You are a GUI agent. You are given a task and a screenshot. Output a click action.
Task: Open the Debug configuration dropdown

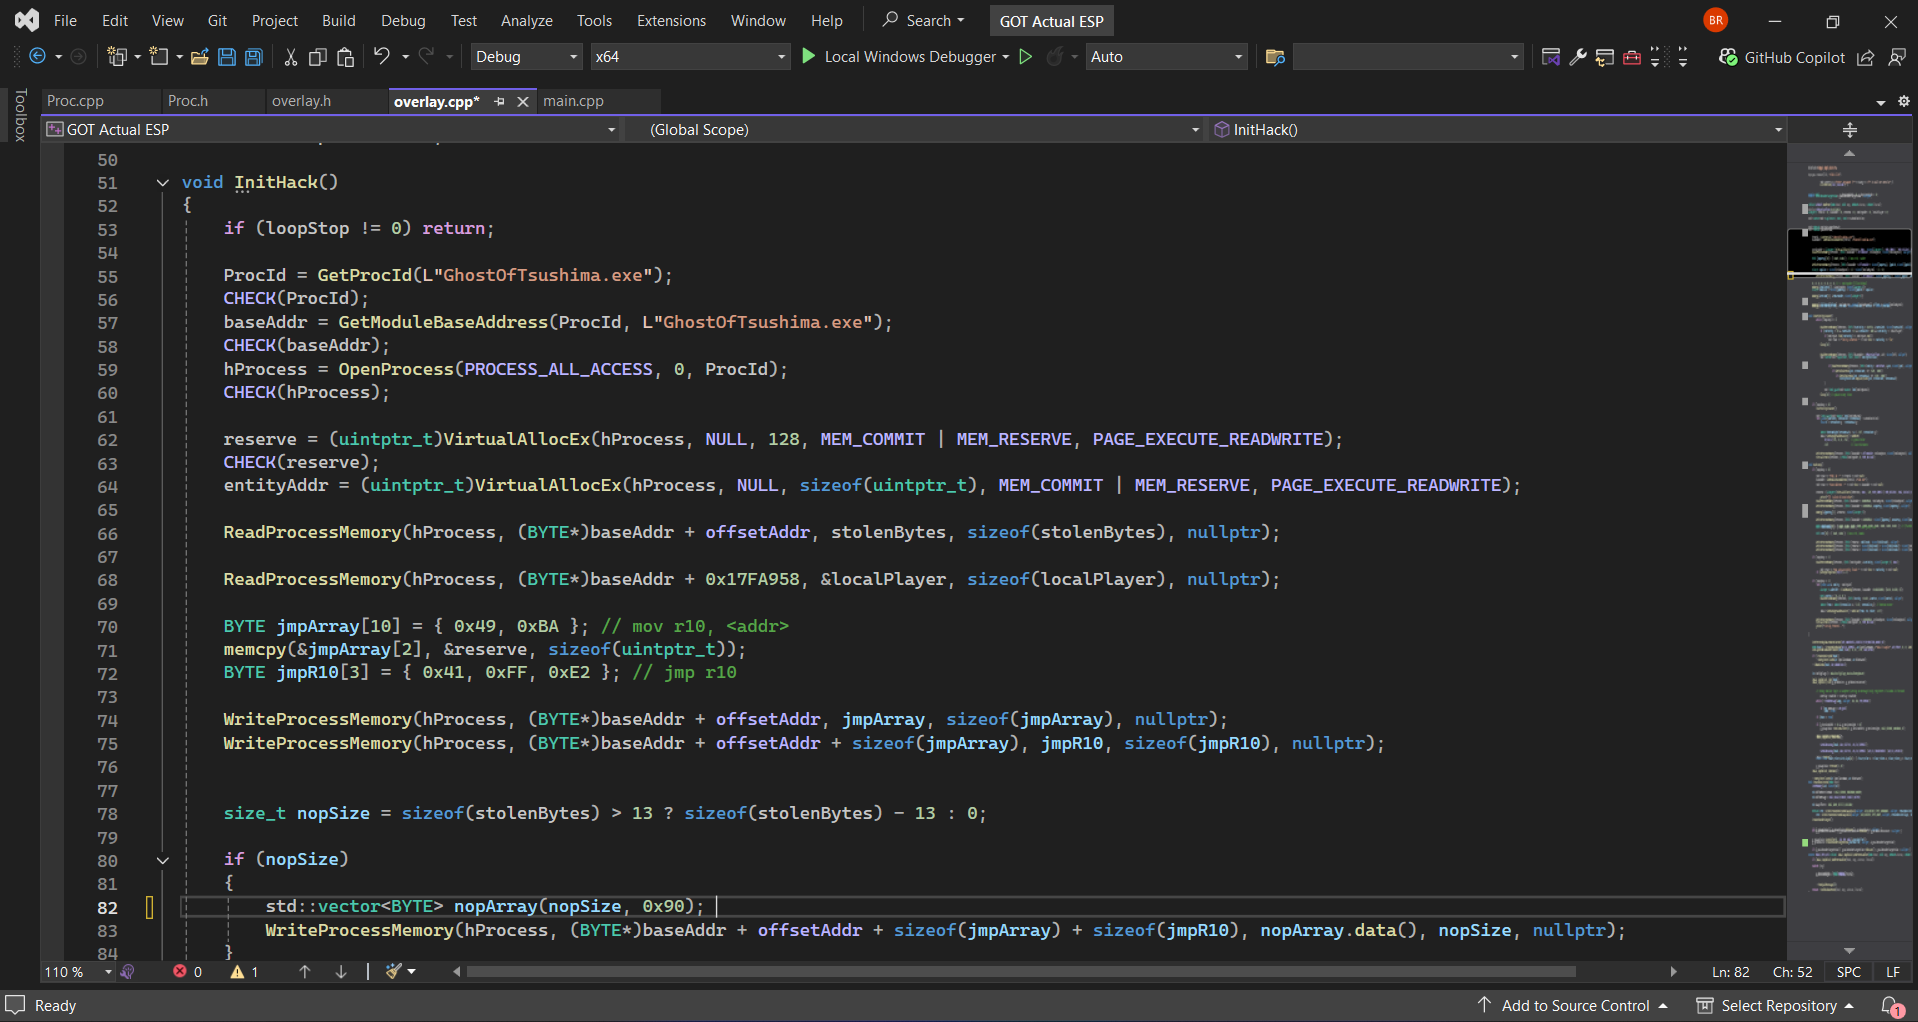tap(526, 57)
